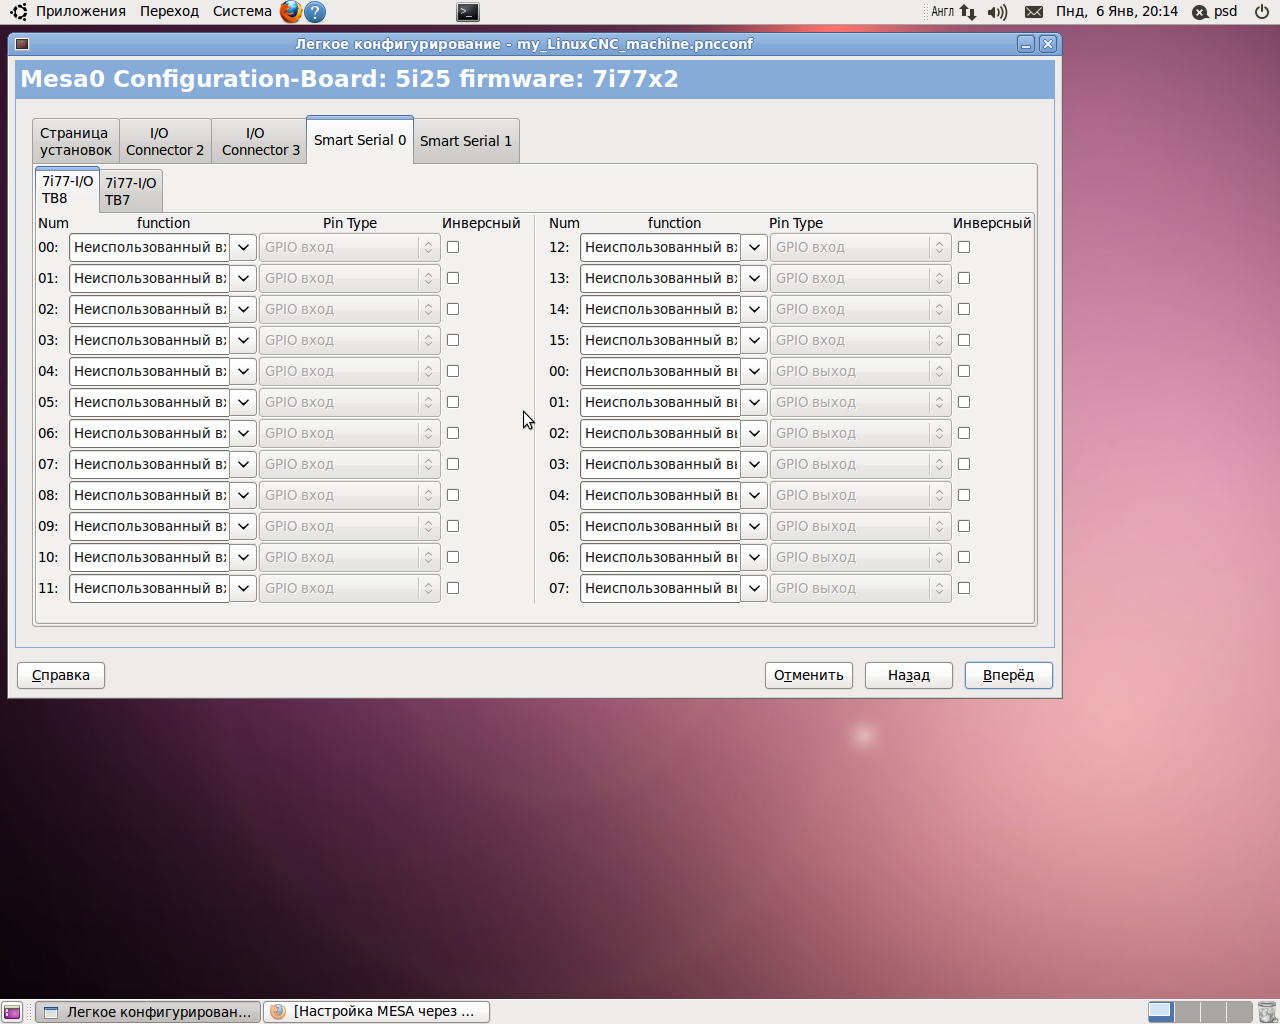Open function dropdown arrow for row 10

click(x=243, y=557)
